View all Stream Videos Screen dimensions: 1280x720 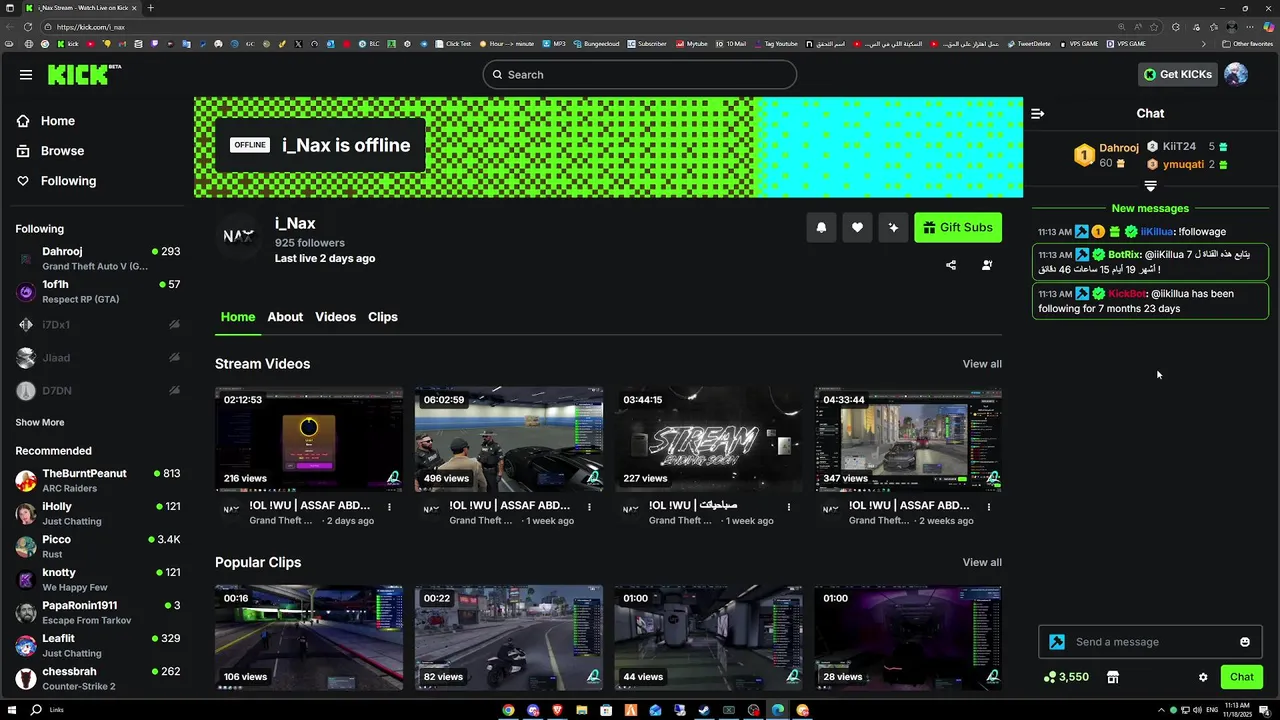pyautogui.click(x=982, y=364)
